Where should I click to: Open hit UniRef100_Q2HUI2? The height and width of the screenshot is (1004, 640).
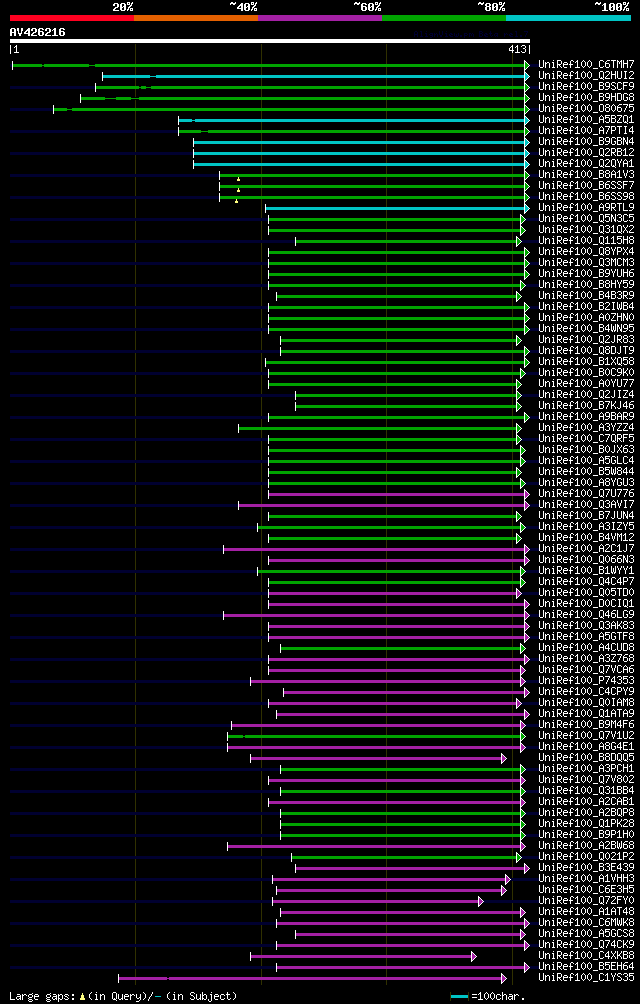click(586, 76)
